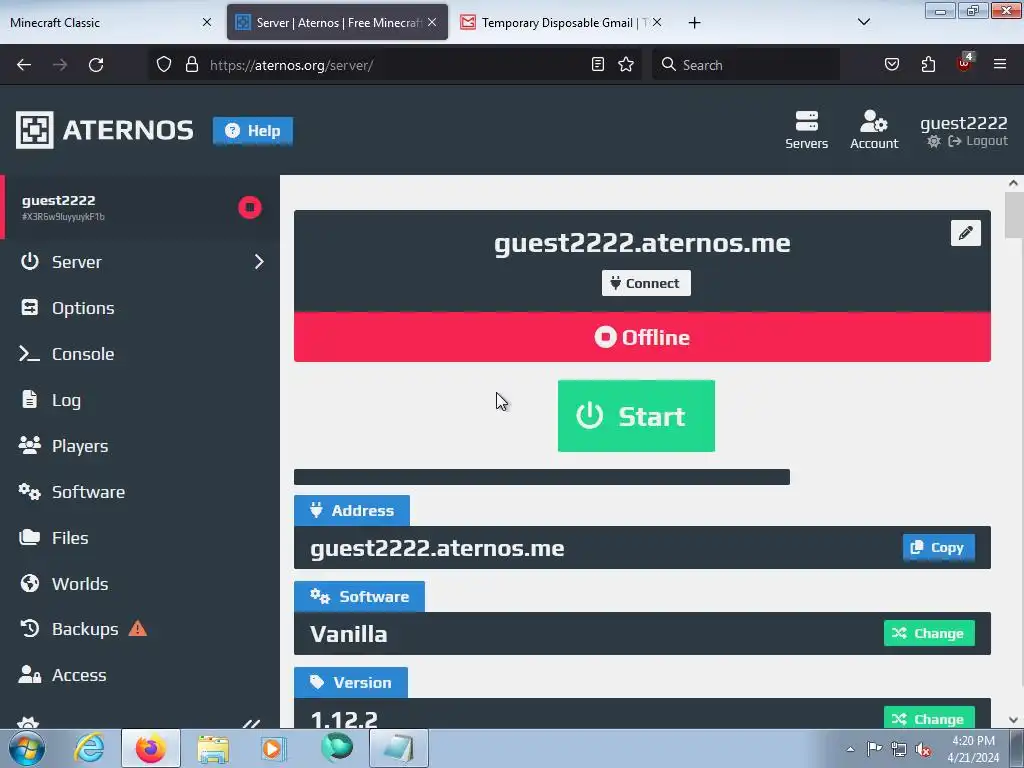Click the browser Search field
Viewport: 1024px width, 768px height.
point(746,65)
